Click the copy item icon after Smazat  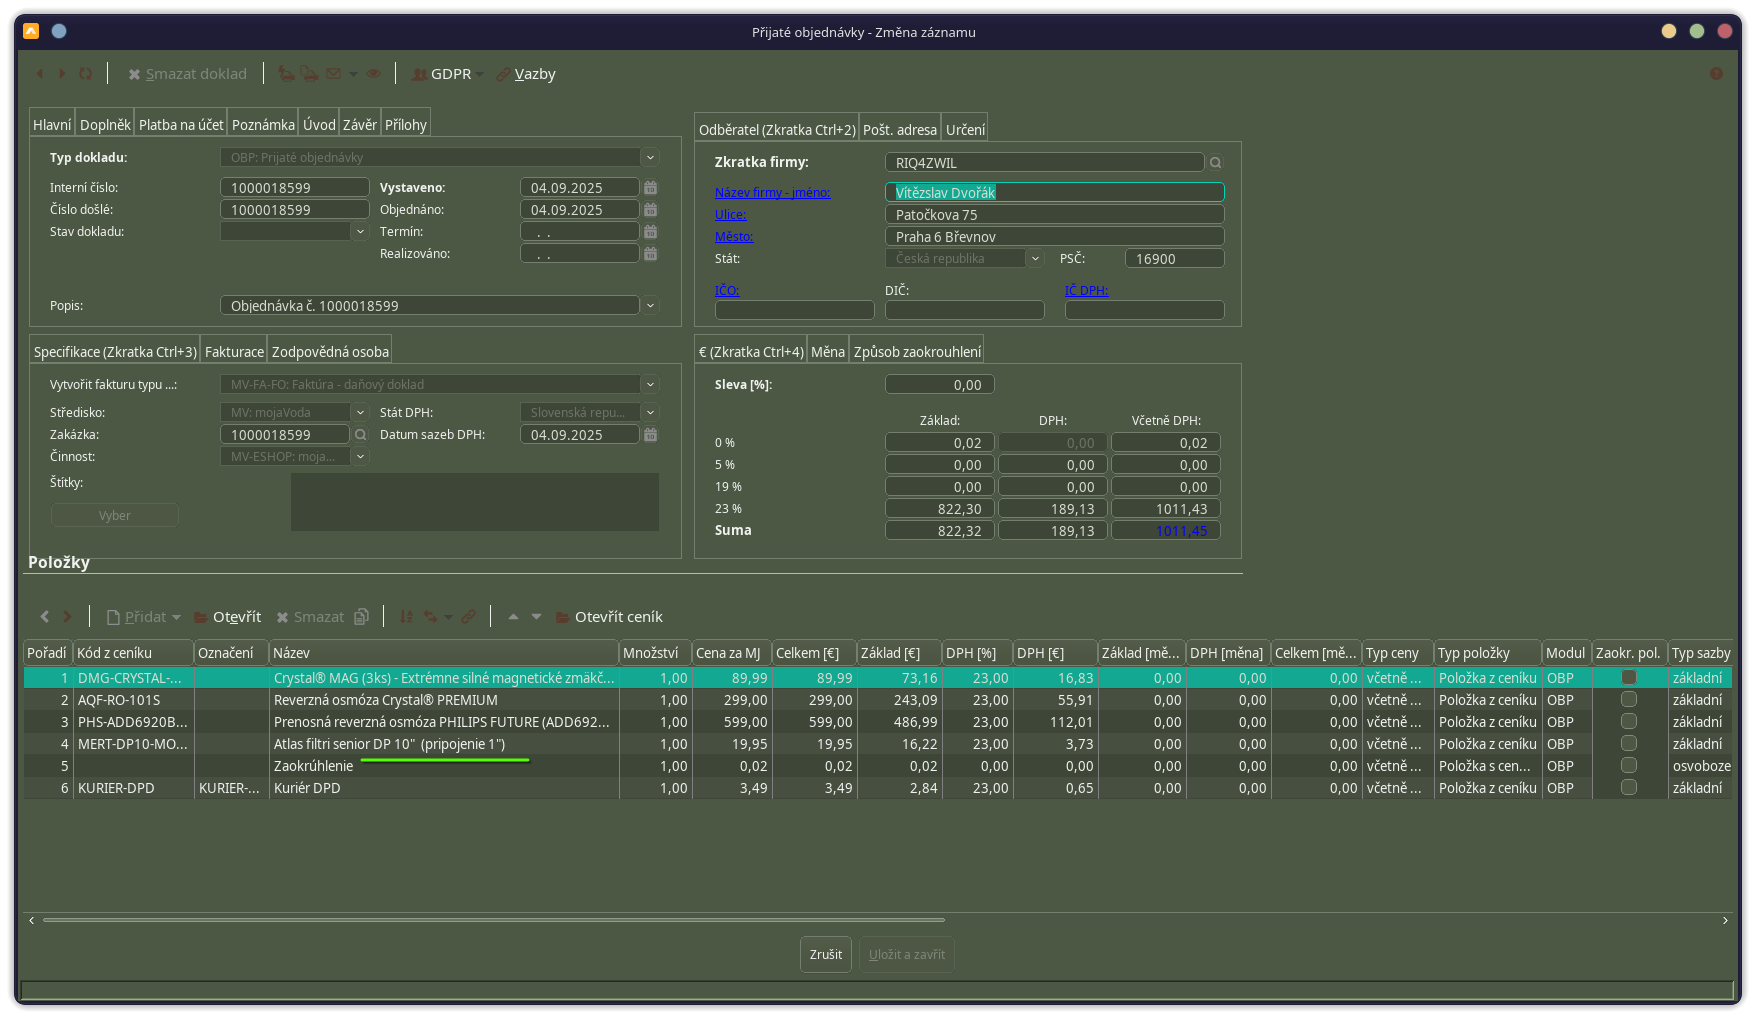coord(362,617)
